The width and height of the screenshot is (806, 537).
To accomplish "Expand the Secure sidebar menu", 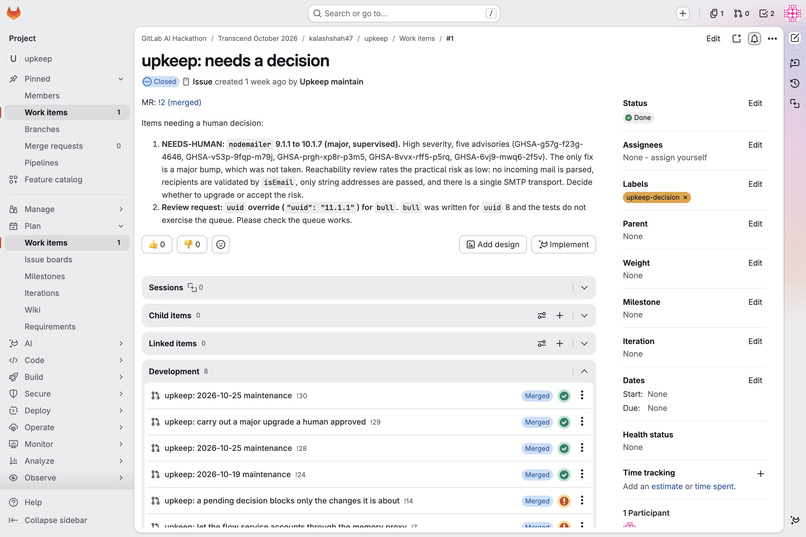I will pyautogui.click(x=67, y=394).
